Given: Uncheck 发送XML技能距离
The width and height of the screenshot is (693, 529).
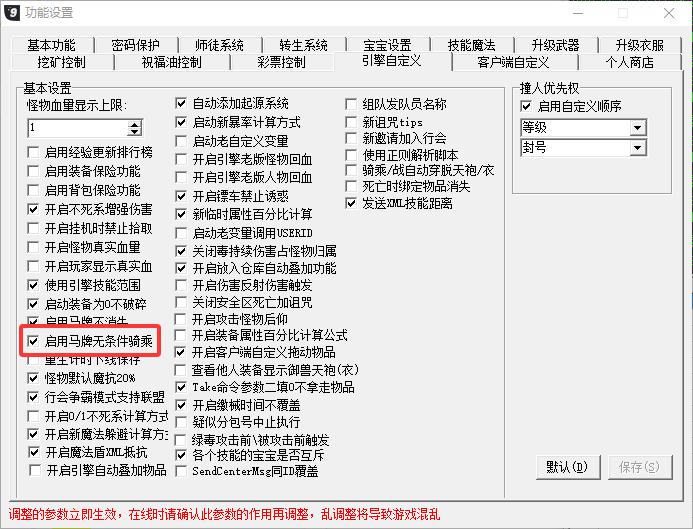Looking at the screenshot, I should [x=351, y=204].
